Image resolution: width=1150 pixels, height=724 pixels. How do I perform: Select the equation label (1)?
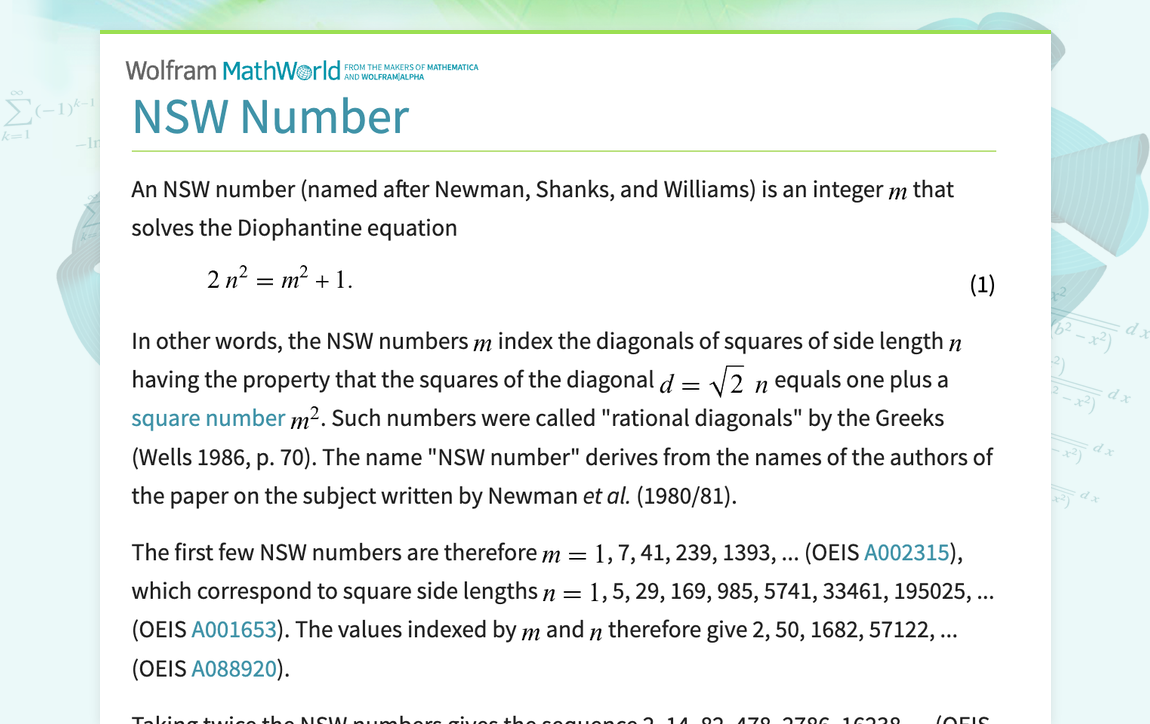(983, 284)
